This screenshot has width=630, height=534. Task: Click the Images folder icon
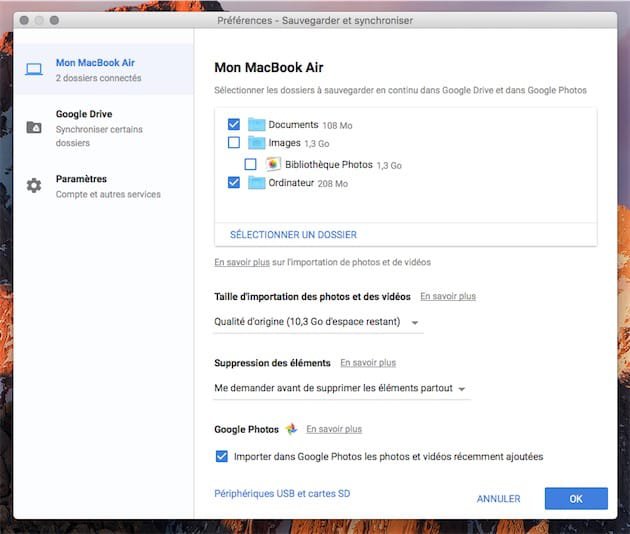click(254, 144)
